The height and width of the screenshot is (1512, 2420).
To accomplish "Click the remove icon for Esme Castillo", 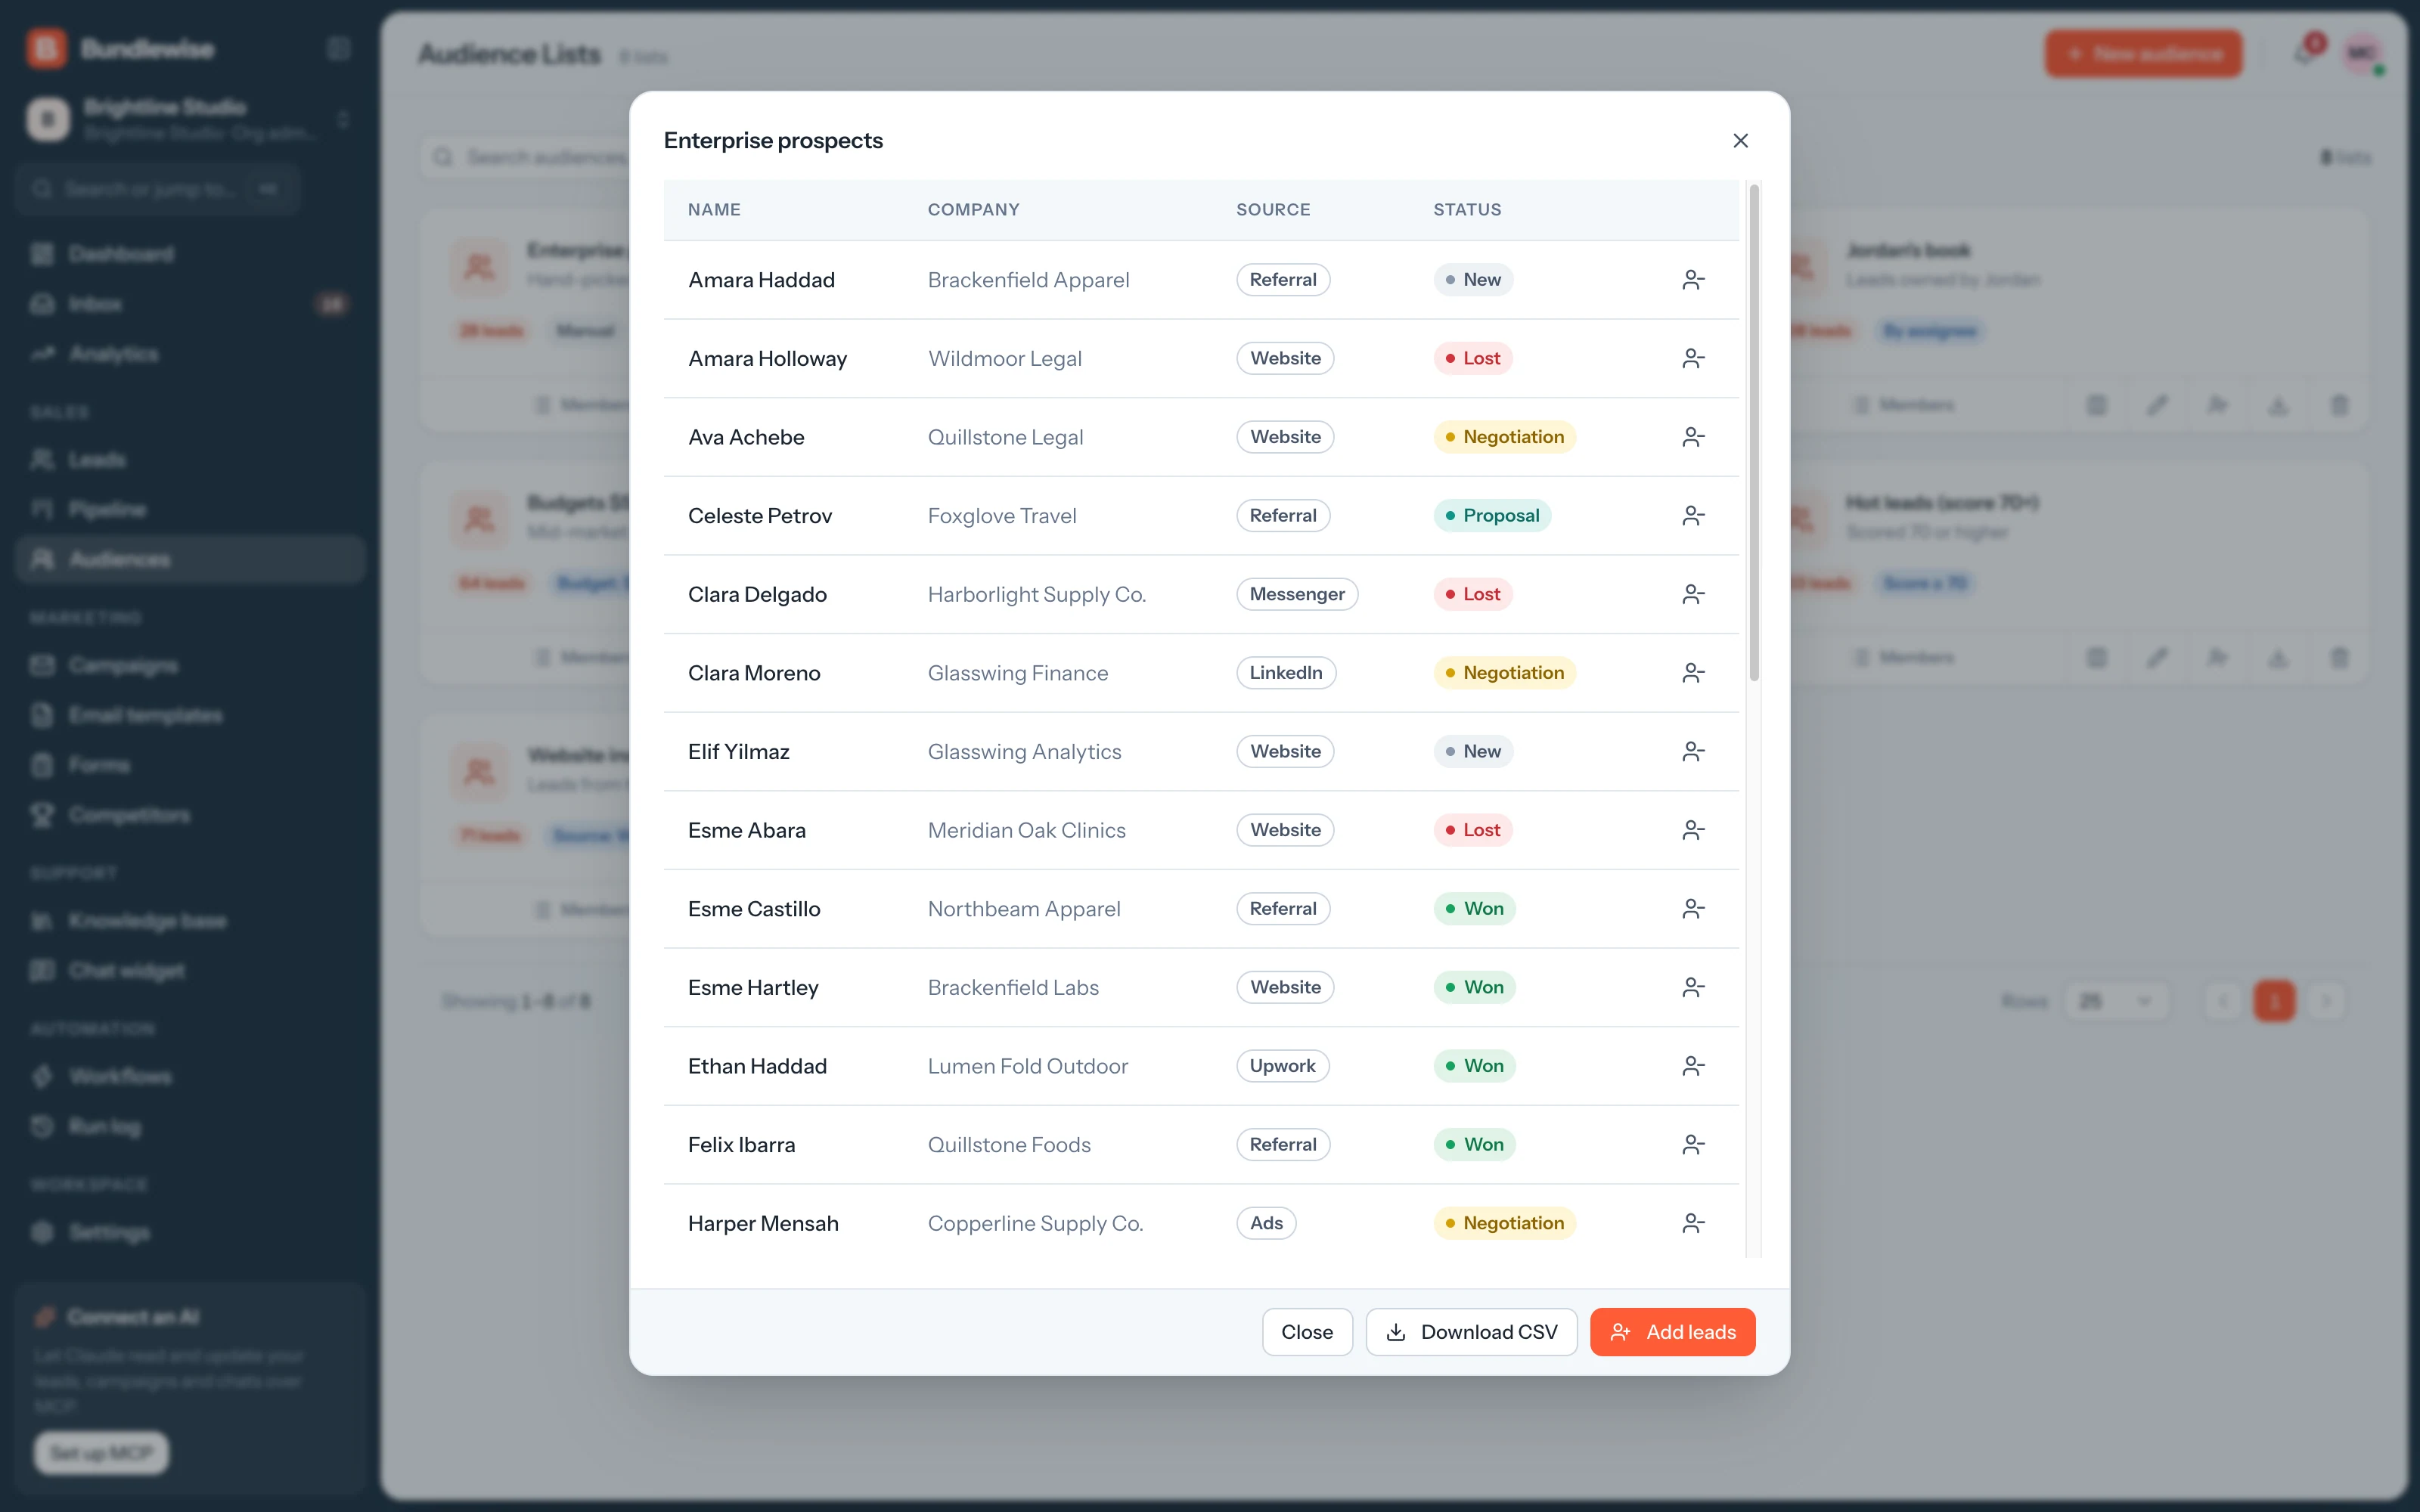I will 1693,909.
